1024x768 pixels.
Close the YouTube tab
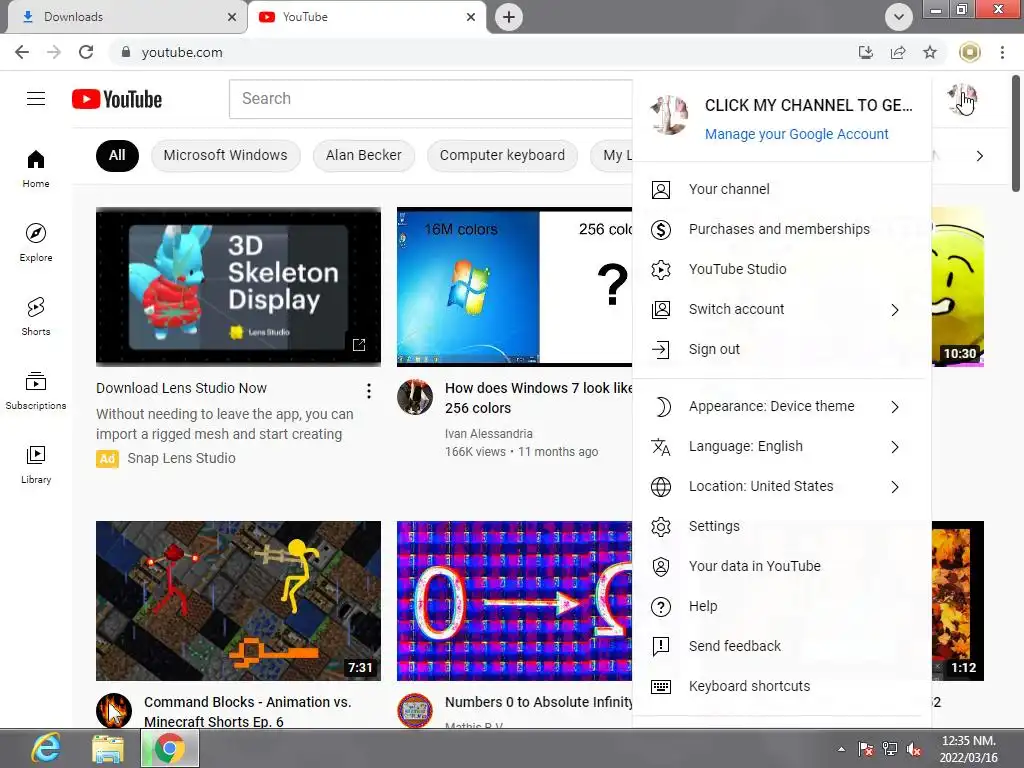(471, 17)
